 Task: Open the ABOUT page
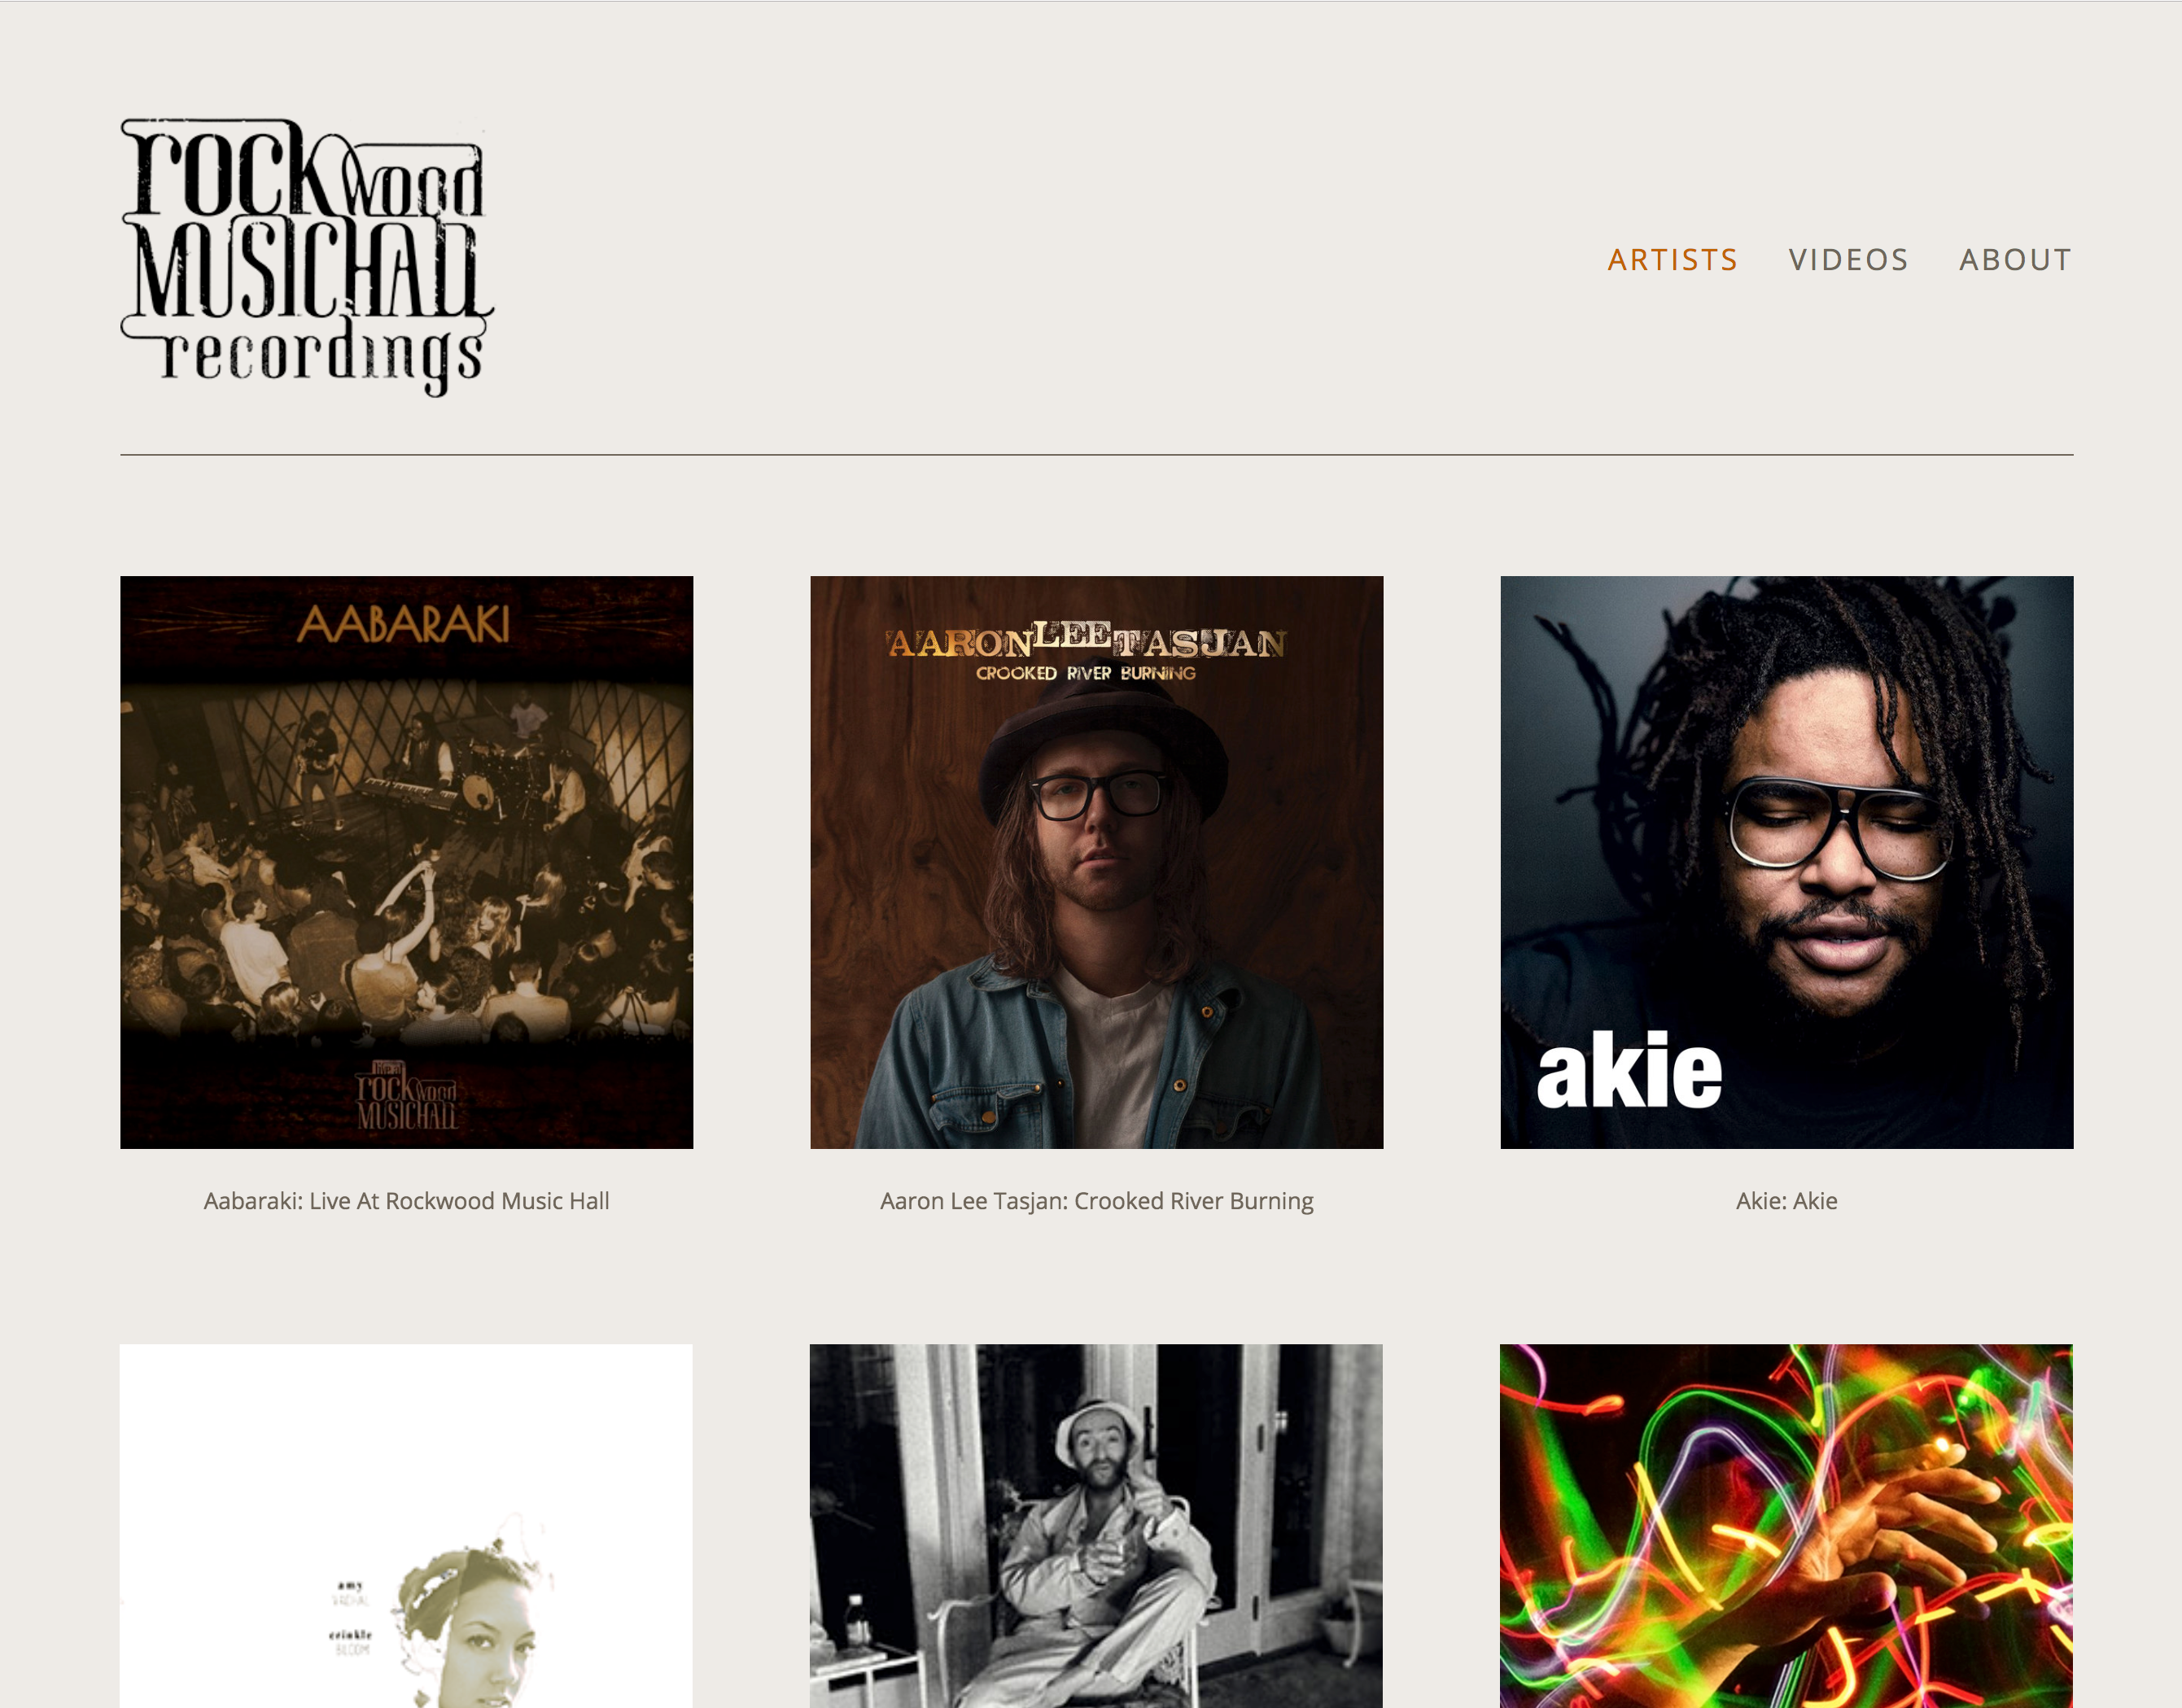pos(2015,260)
